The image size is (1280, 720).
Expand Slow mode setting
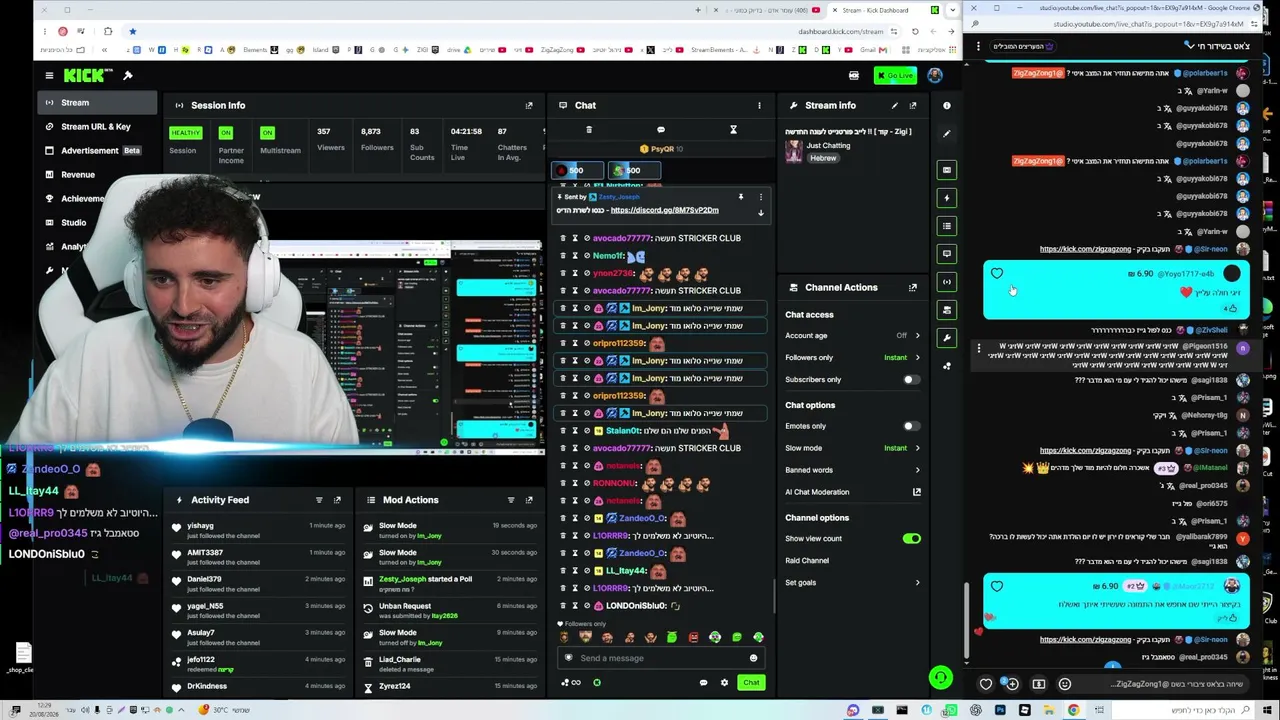tap(853, 448)
